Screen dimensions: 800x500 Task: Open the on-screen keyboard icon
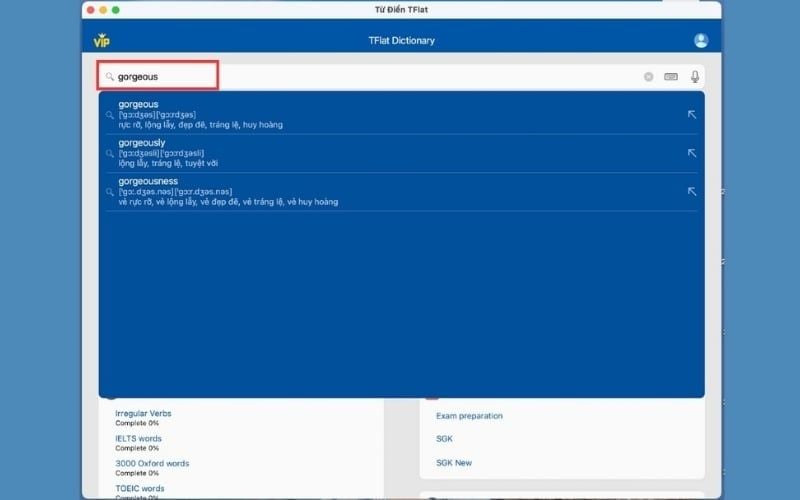pos(671,77)
